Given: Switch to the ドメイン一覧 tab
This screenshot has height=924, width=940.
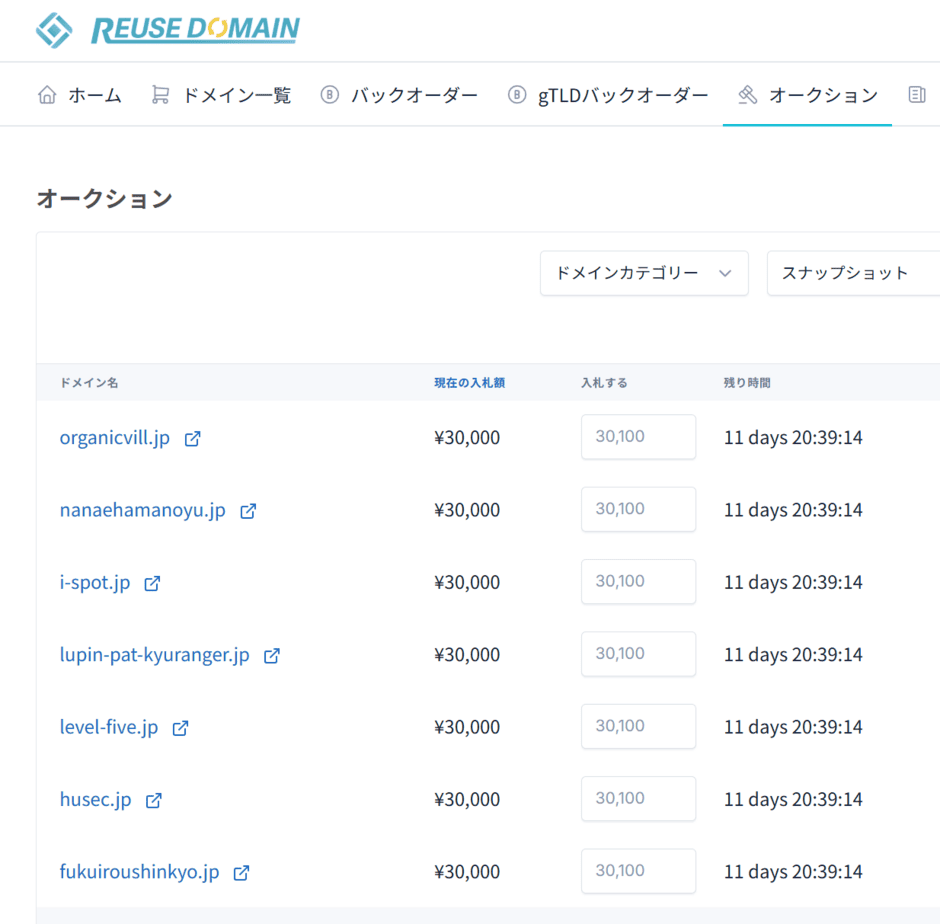Looking at the screenshot, I should (221, 95).
